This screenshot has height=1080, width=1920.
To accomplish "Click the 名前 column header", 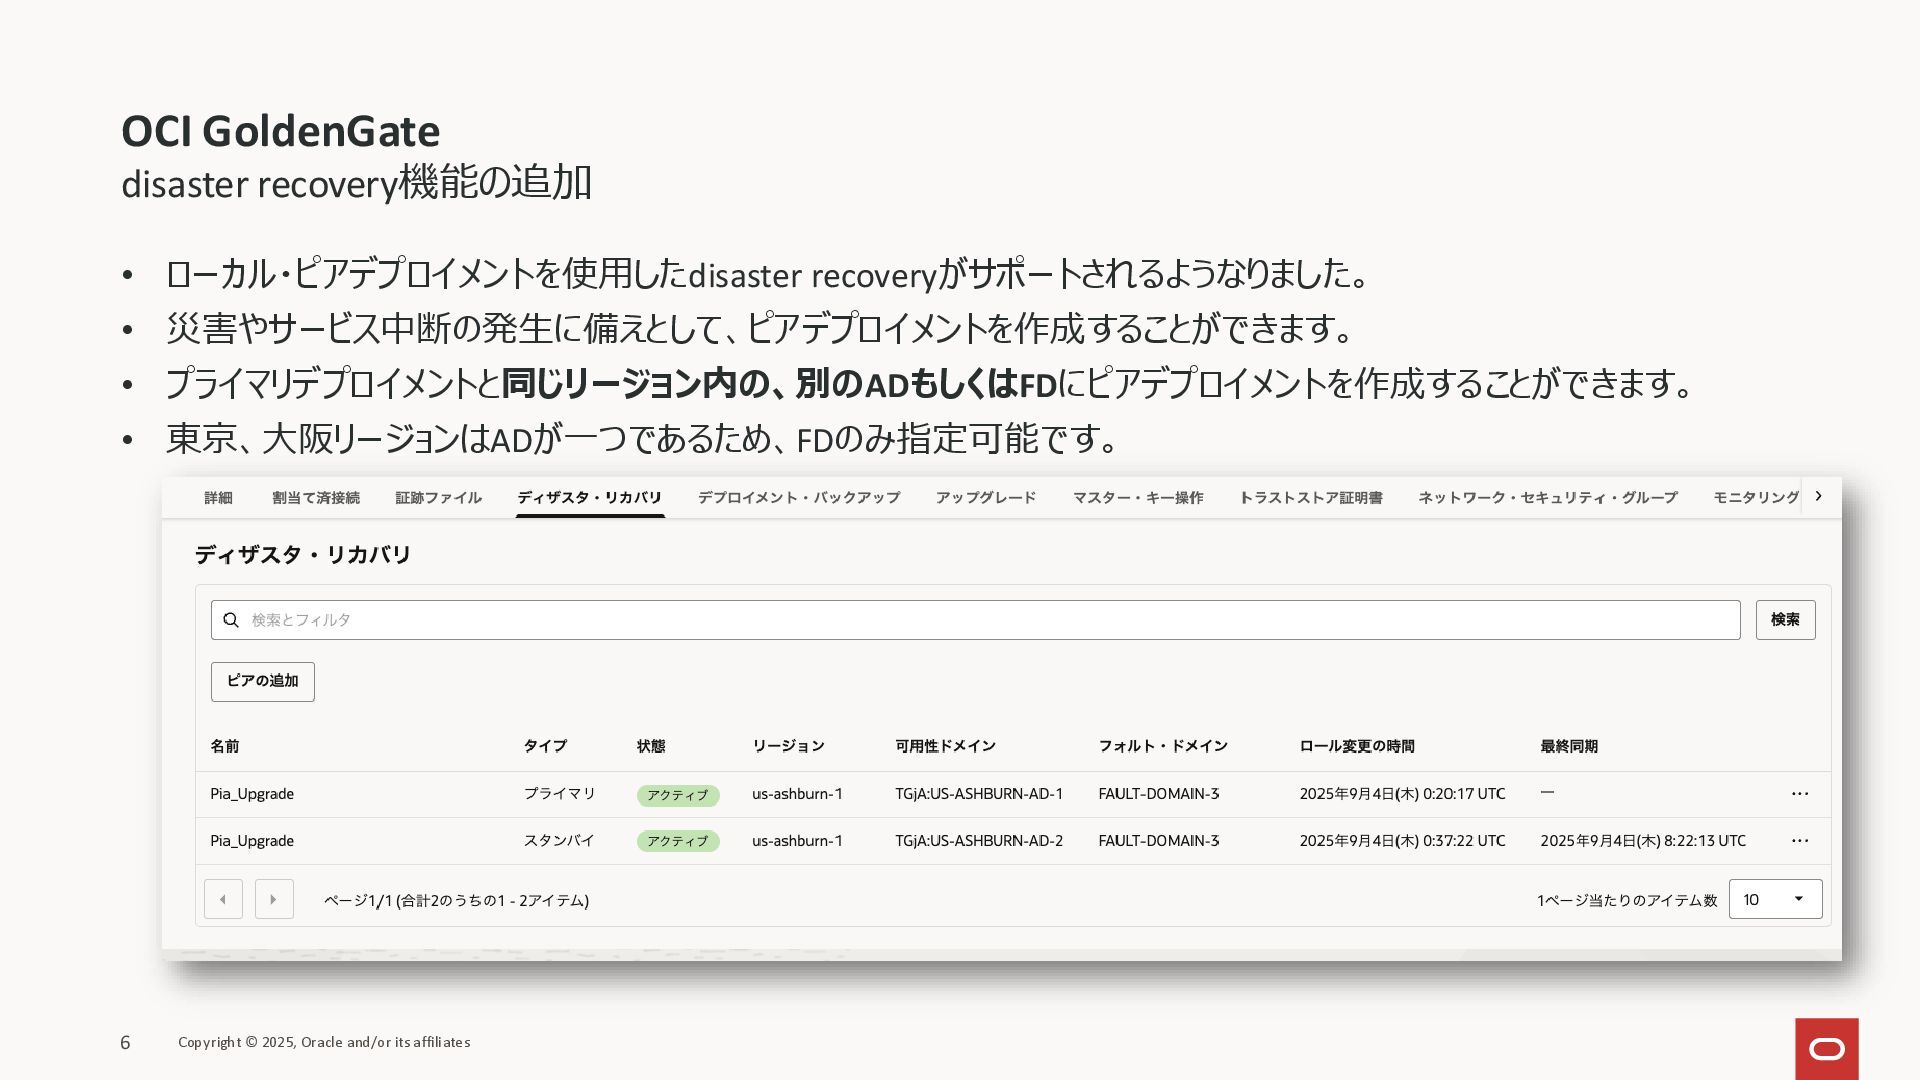I will coord(225,746).
